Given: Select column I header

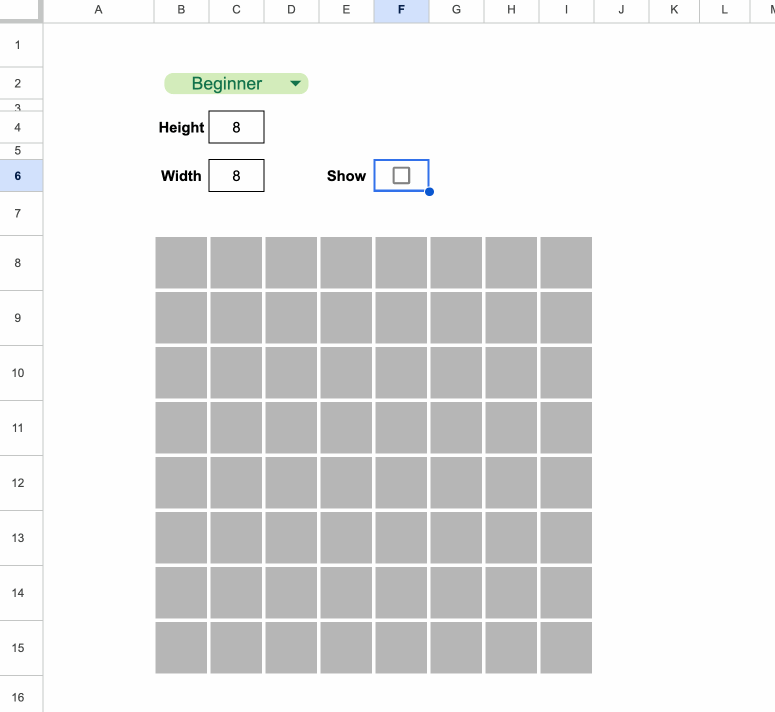Looking at the screenshot, I should 566,10.
